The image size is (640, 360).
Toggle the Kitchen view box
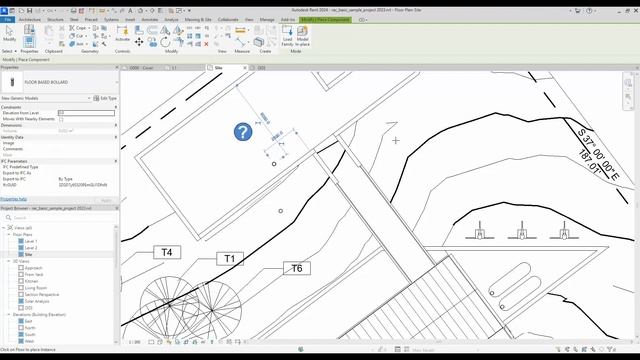point(21,281)
